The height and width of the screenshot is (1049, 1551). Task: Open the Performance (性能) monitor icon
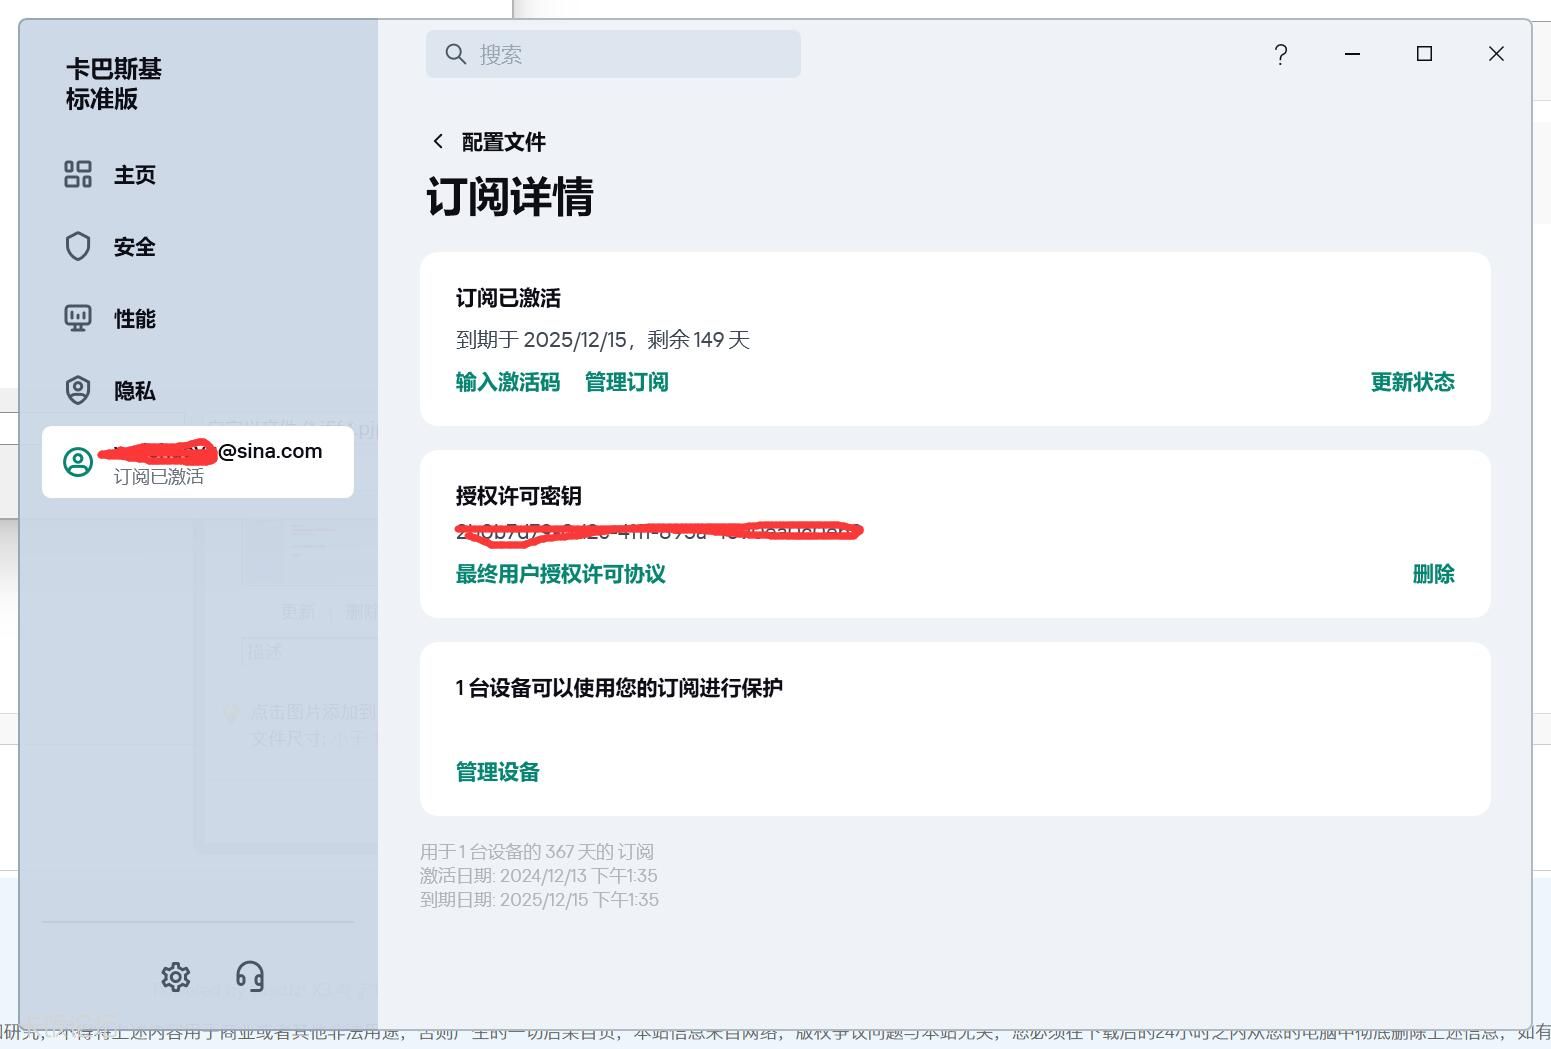[78, 319]
